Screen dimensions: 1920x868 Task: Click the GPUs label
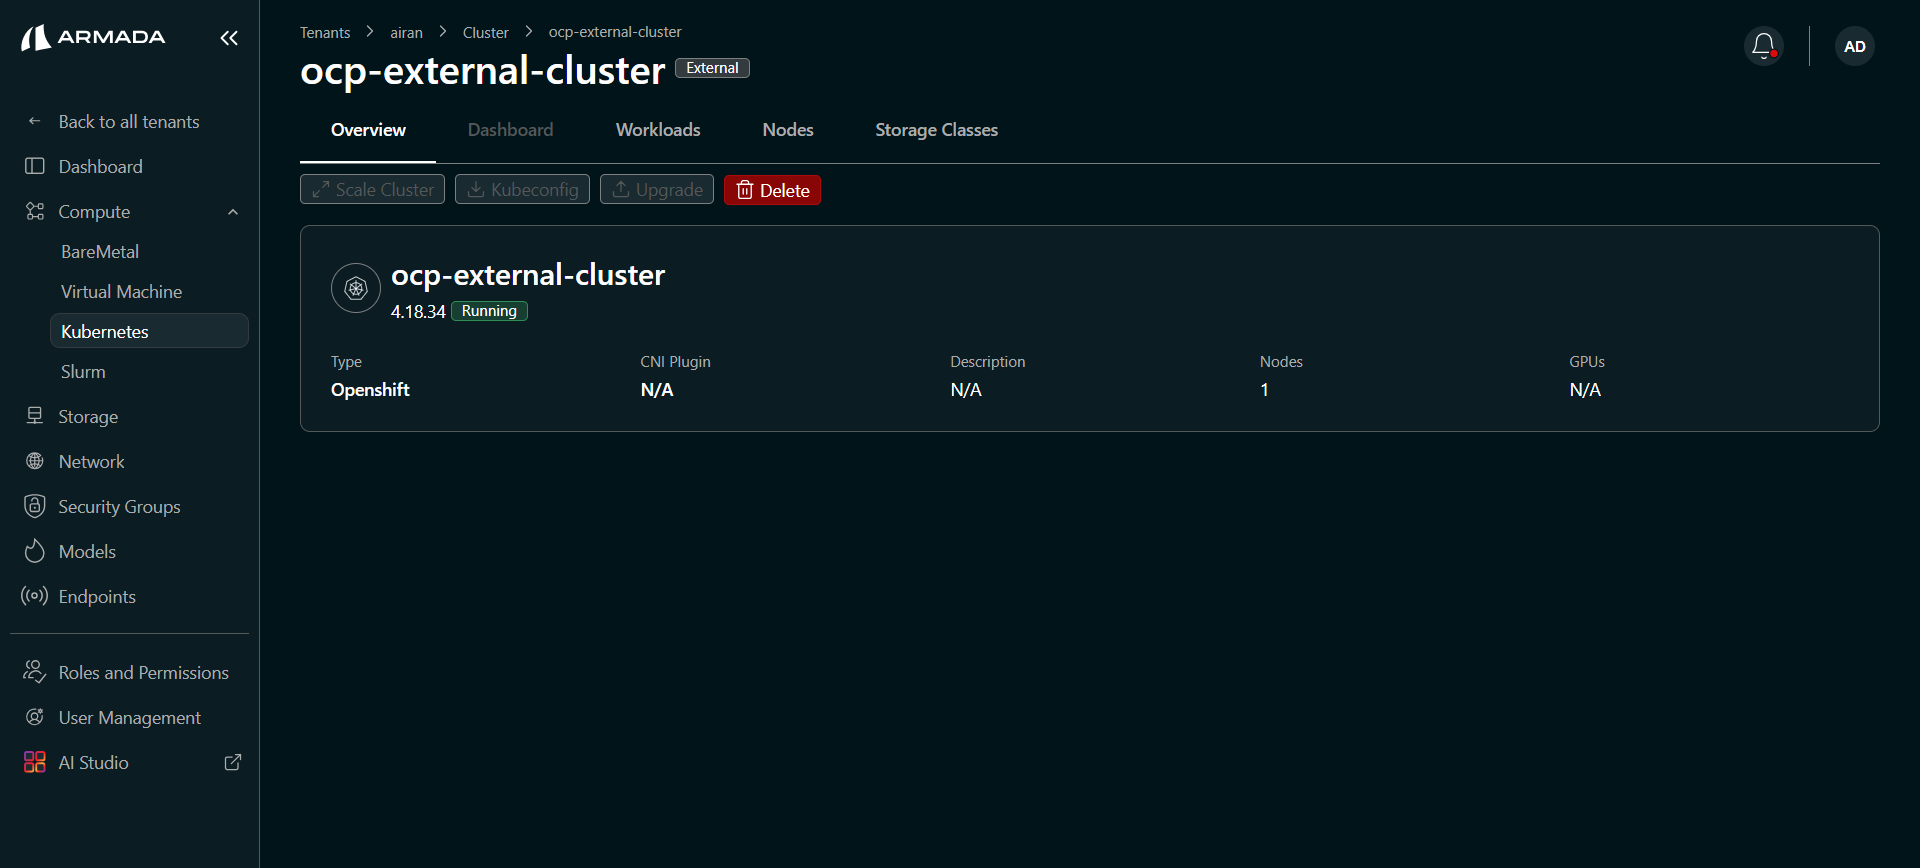click(1587, 361)
